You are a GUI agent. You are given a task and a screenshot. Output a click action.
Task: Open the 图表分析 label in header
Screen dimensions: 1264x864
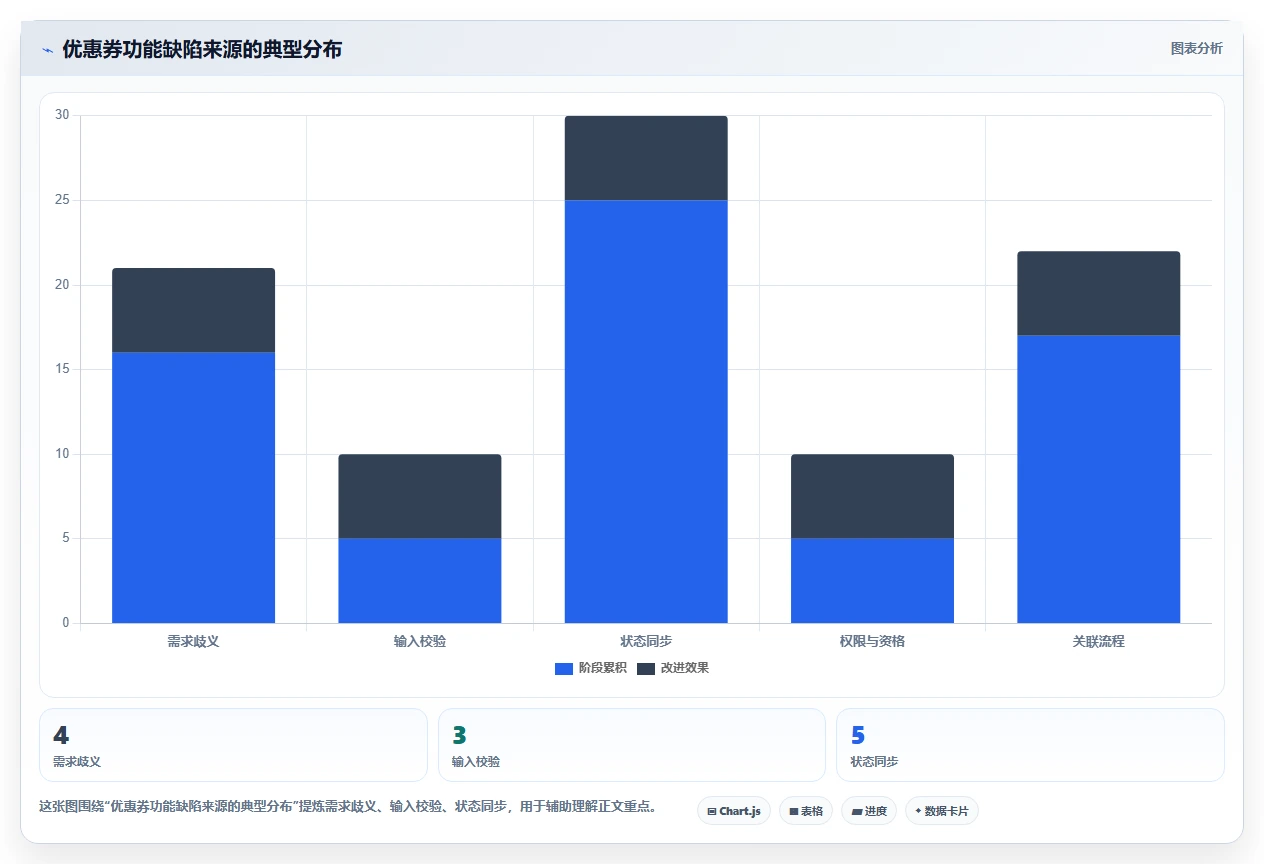[1196, 48]
